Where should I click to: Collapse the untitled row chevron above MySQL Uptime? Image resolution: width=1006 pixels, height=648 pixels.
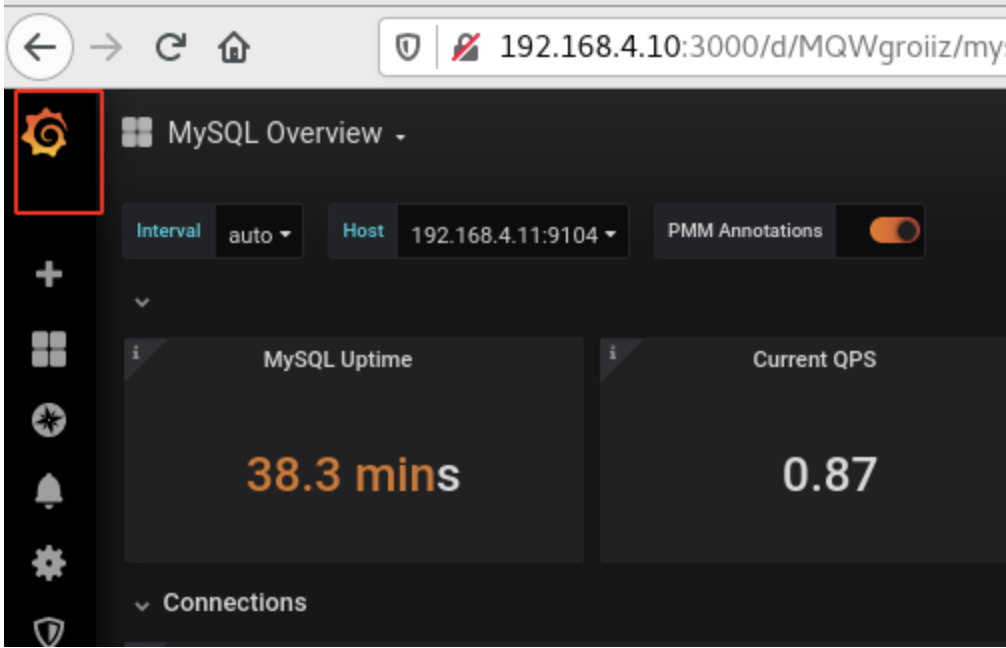point(142,302)
